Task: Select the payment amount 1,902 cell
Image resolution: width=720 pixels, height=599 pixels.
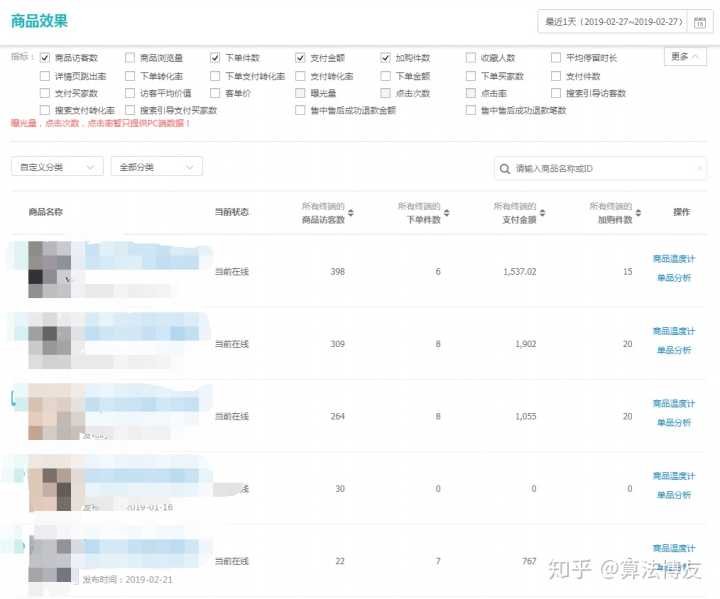Action: pos(525,344)
